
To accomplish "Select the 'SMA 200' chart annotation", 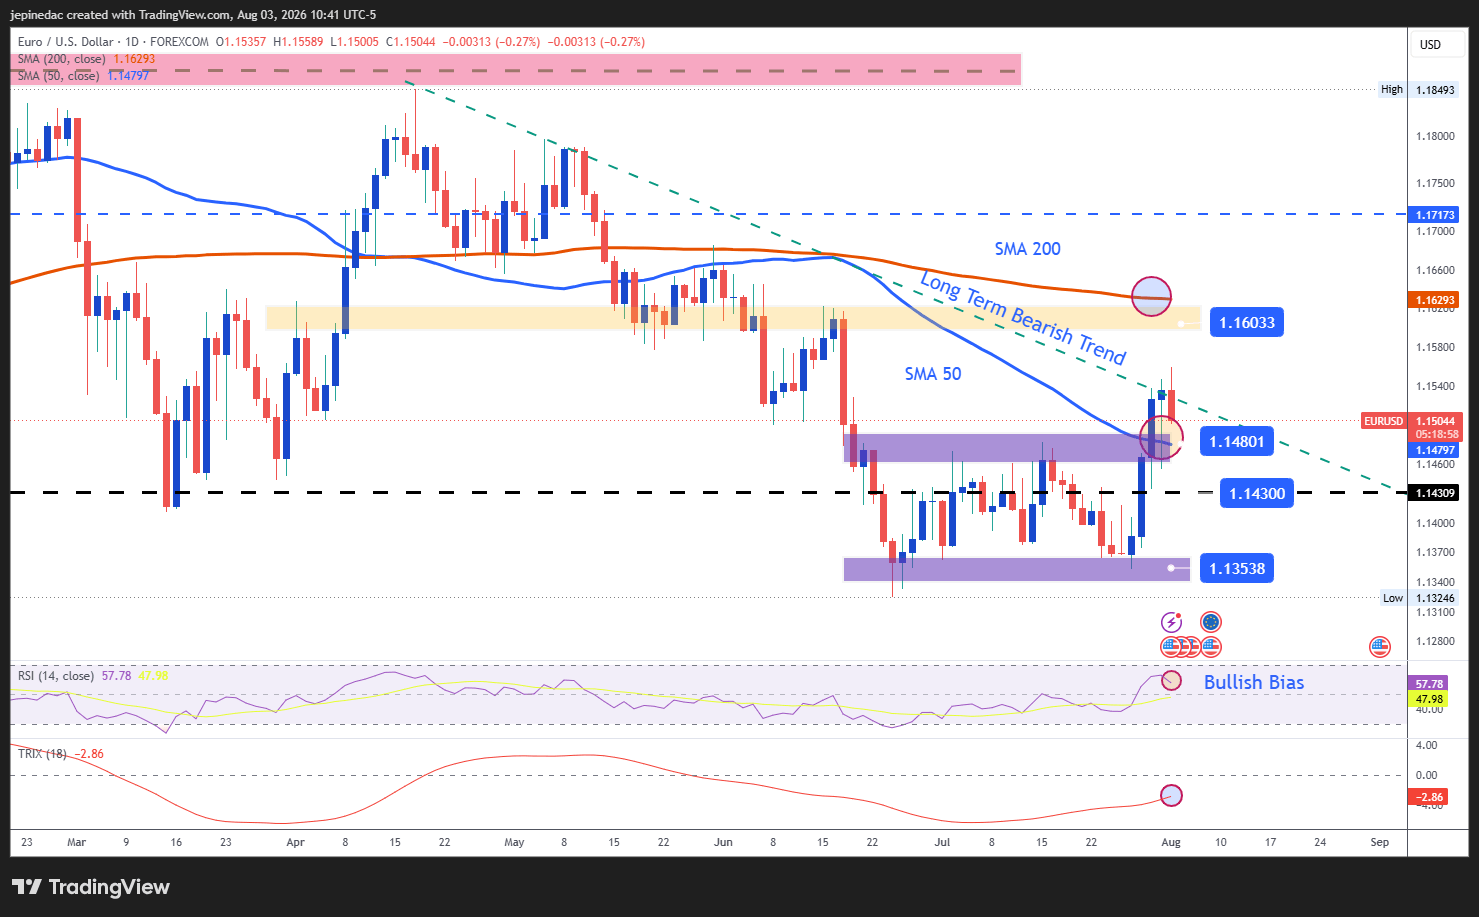I will (x=1027, y=249).
